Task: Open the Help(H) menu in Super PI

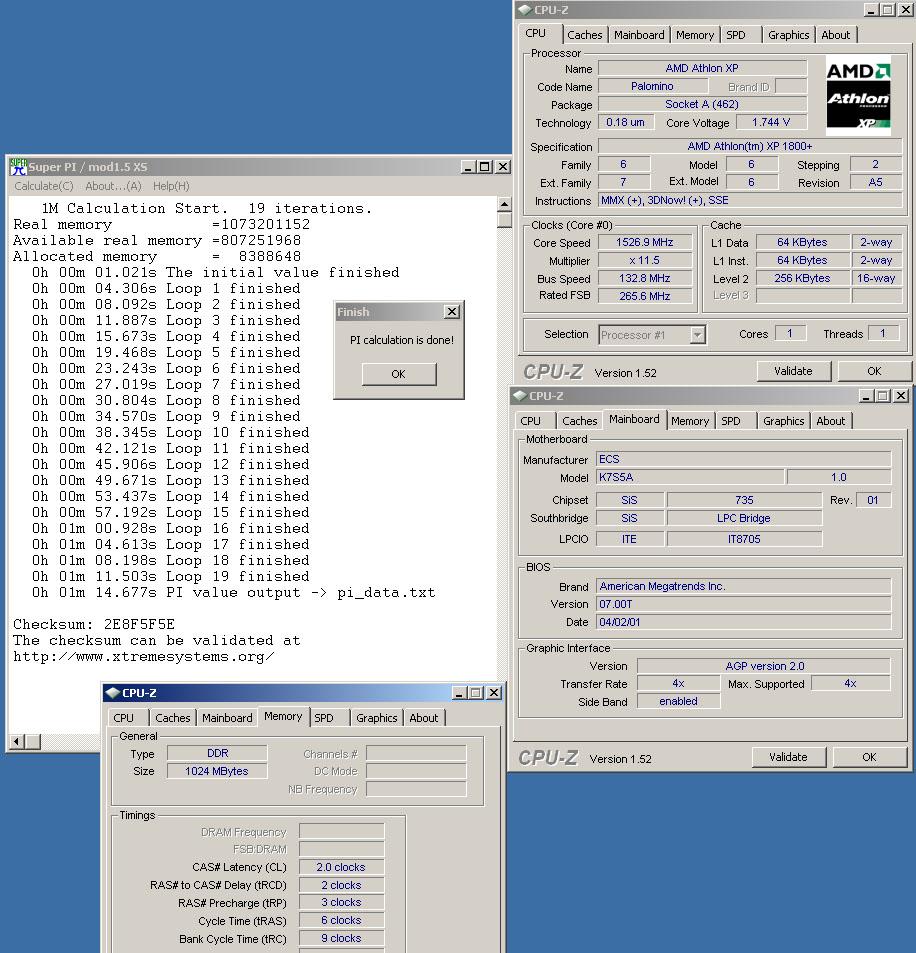Action: point(171,186)
